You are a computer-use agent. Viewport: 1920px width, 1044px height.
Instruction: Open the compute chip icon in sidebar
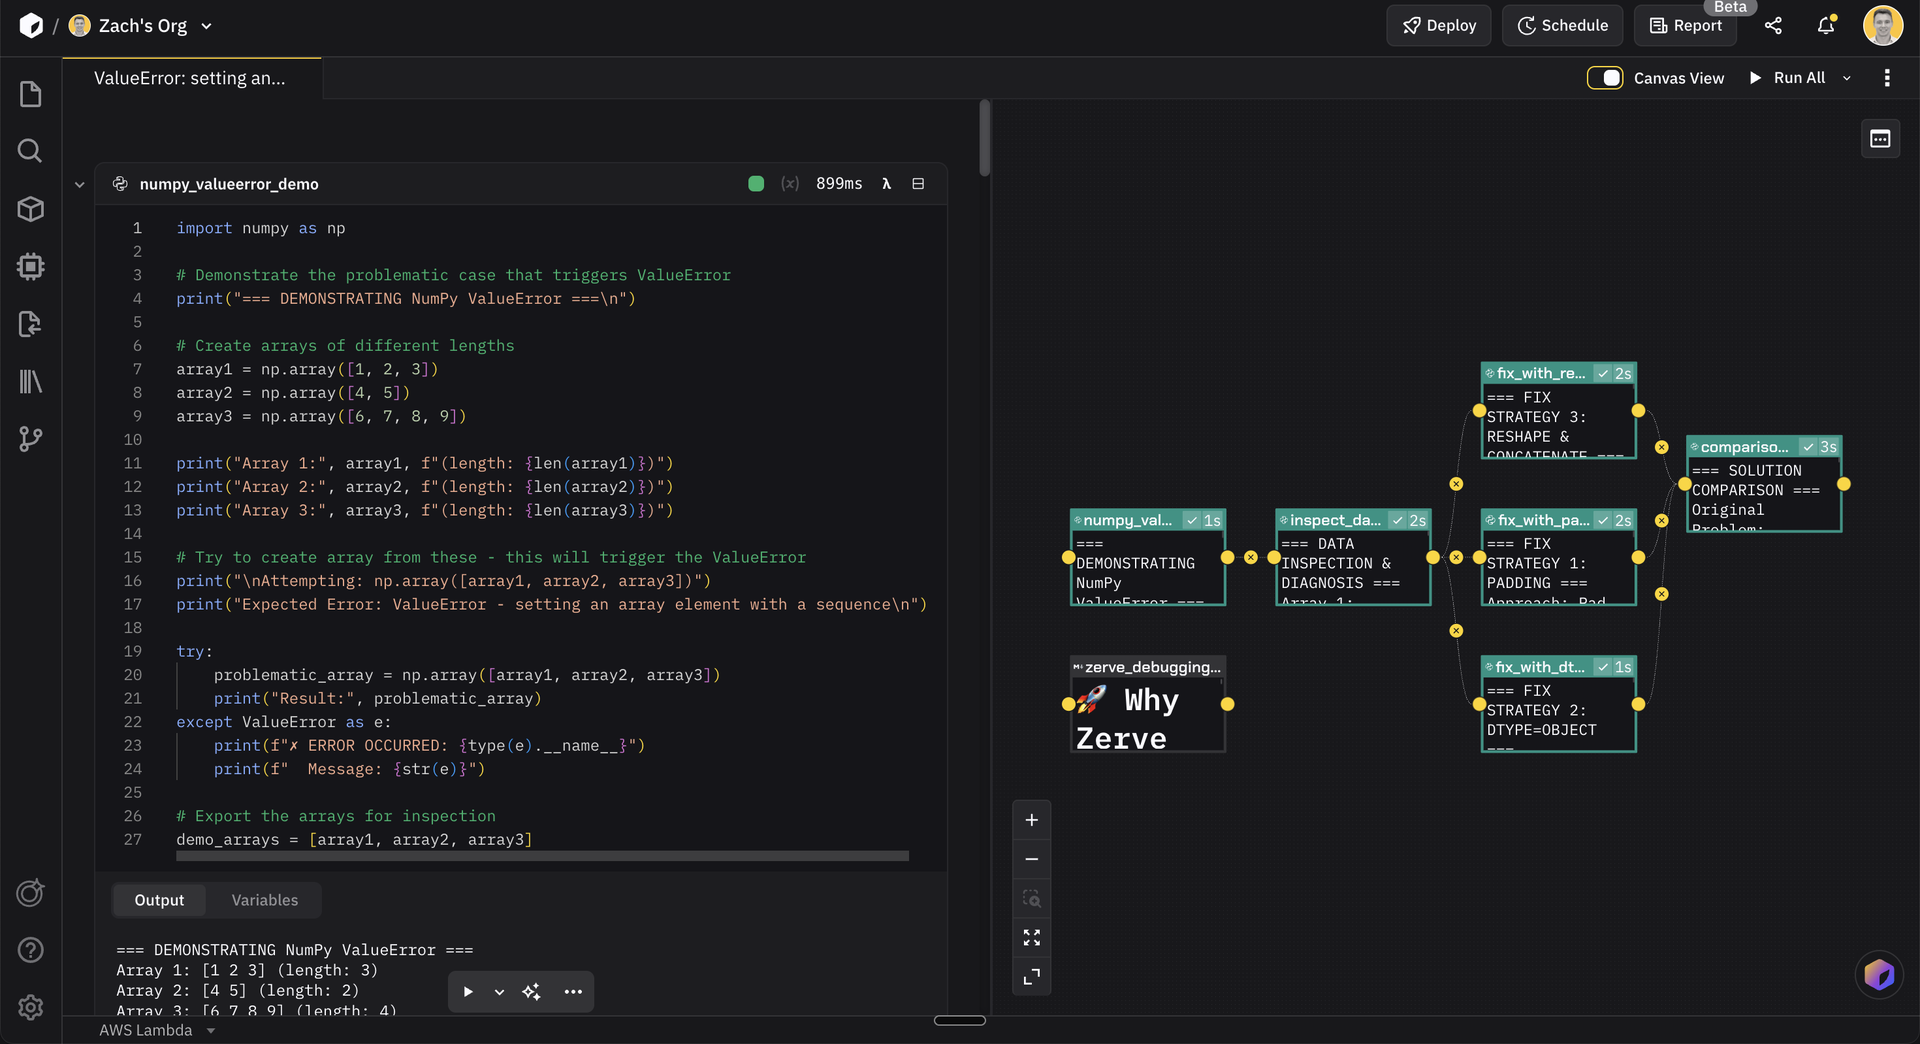coord(31,266)
